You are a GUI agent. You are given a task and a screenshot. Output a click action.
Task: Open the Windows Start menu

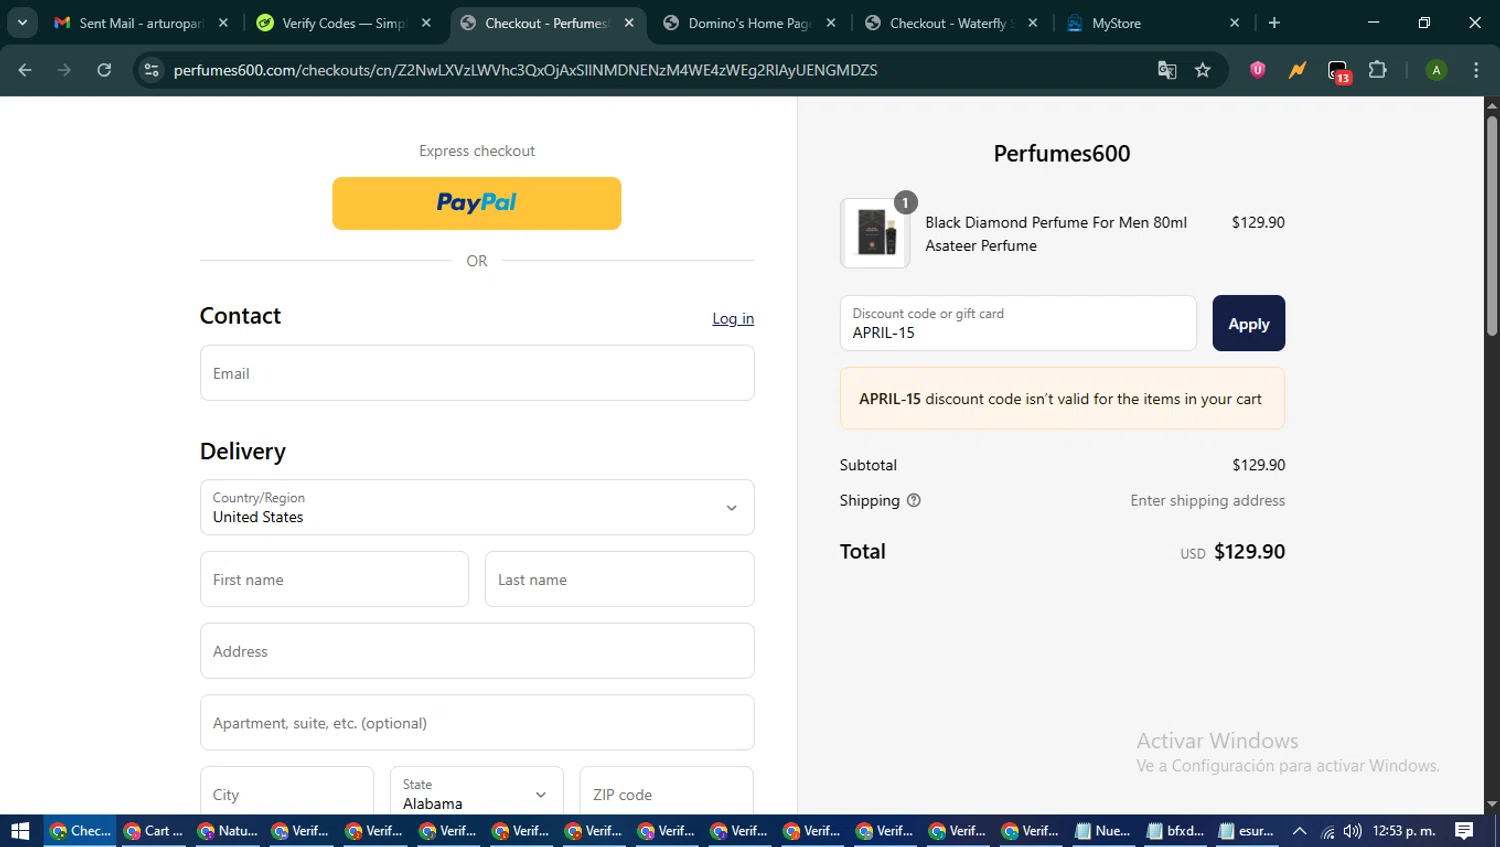[x=21, y=831]
